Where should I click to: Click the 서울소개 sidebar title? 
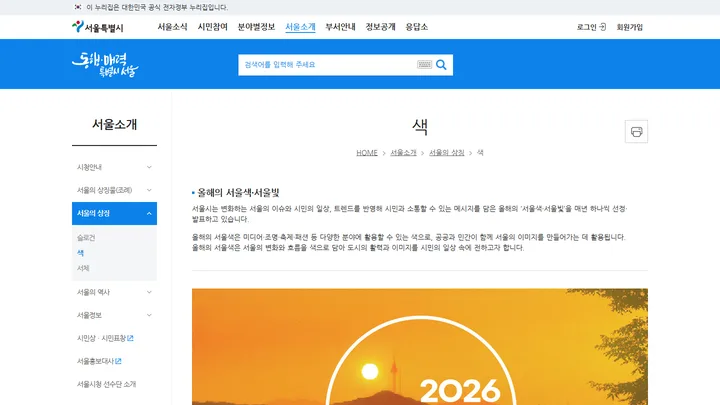tap(114, 124)
